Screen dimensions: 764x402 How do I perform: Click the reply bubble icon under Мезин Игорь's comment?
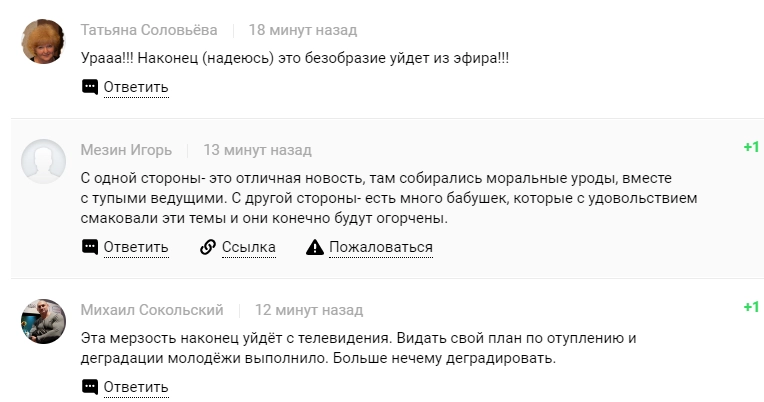tap(90, 247)
